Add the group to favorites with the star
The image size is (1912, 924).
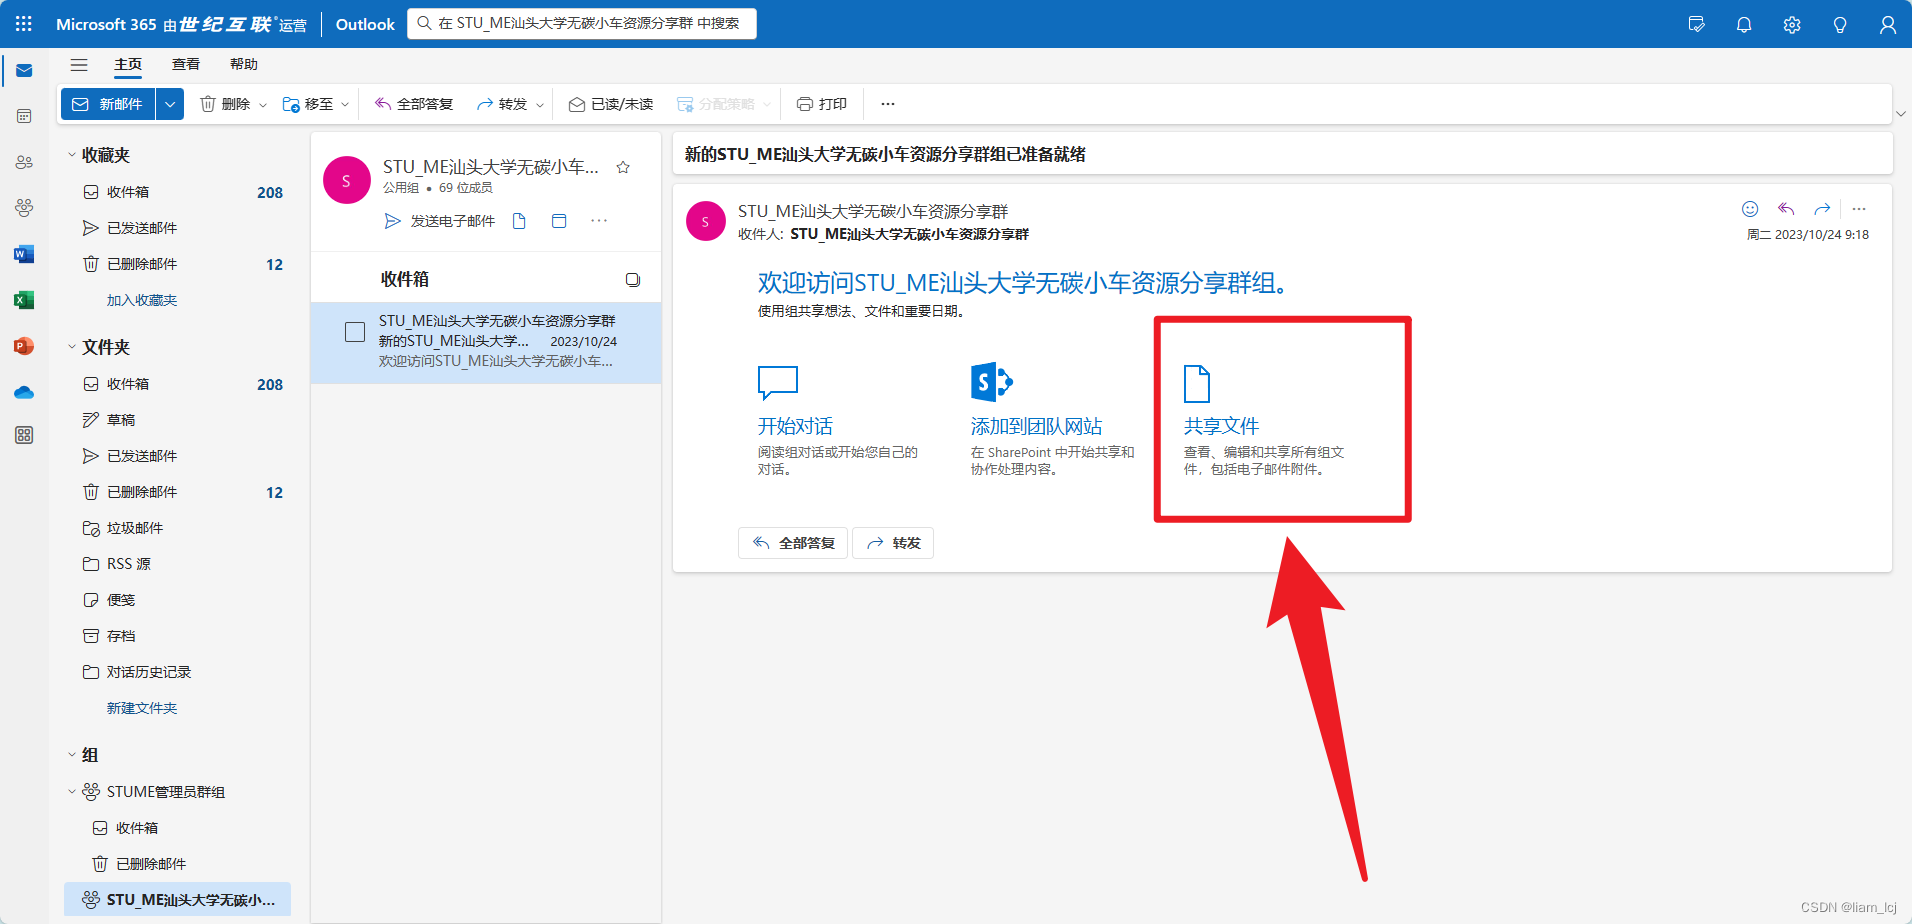coord(623,167)
